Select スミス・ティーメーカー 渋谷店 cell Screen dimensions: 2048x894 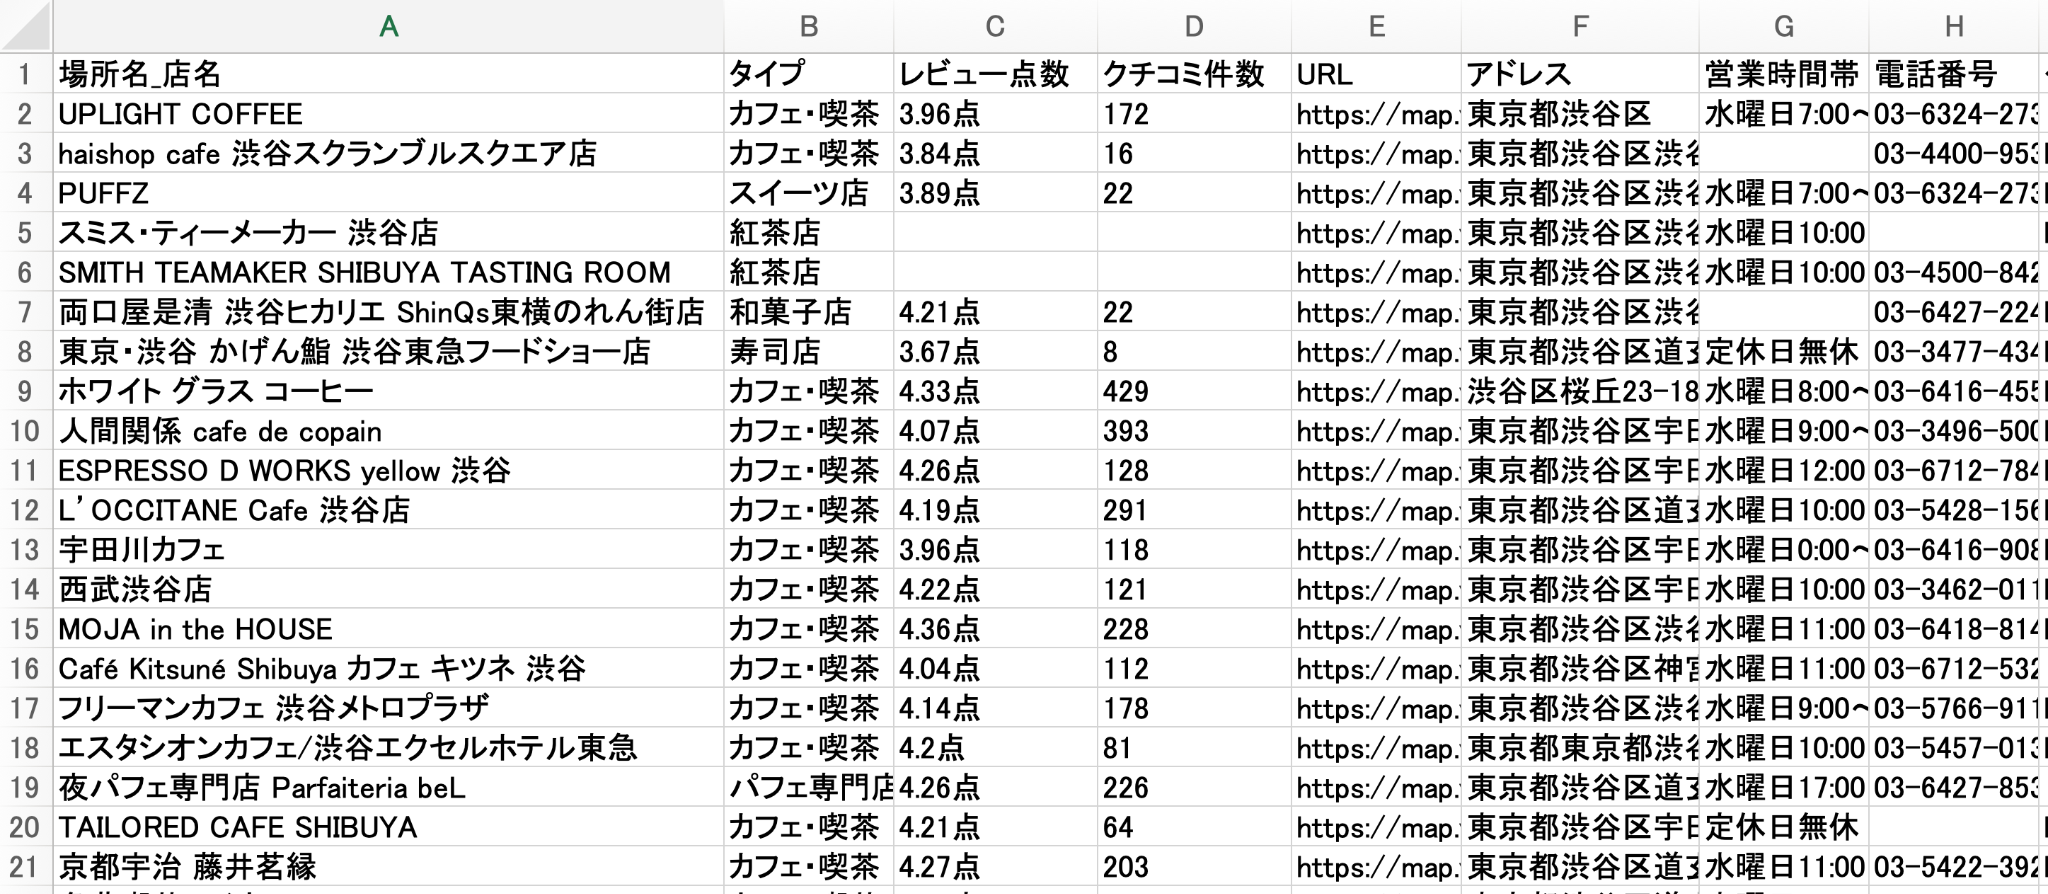[x=388, y=232]
